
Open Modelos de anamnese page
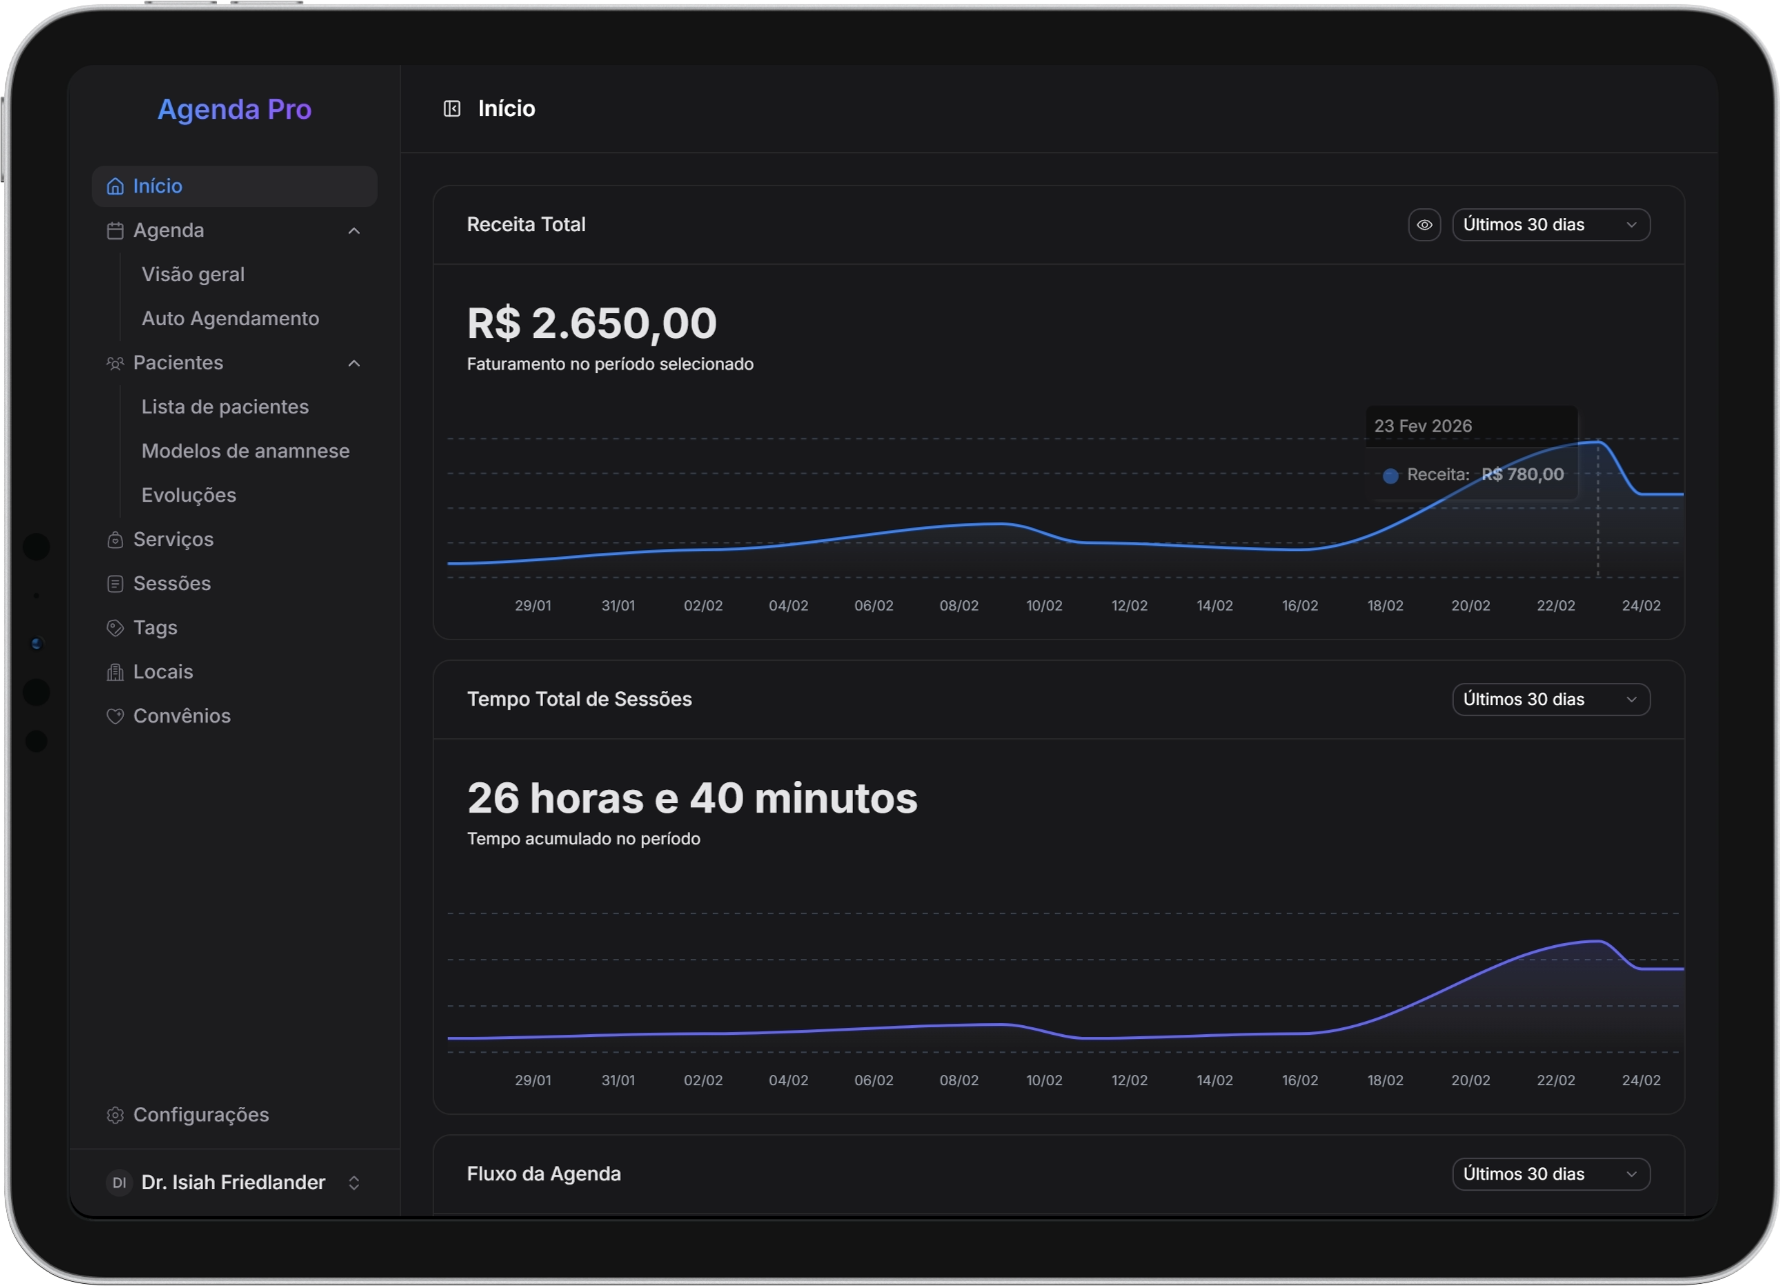[245, 451]
